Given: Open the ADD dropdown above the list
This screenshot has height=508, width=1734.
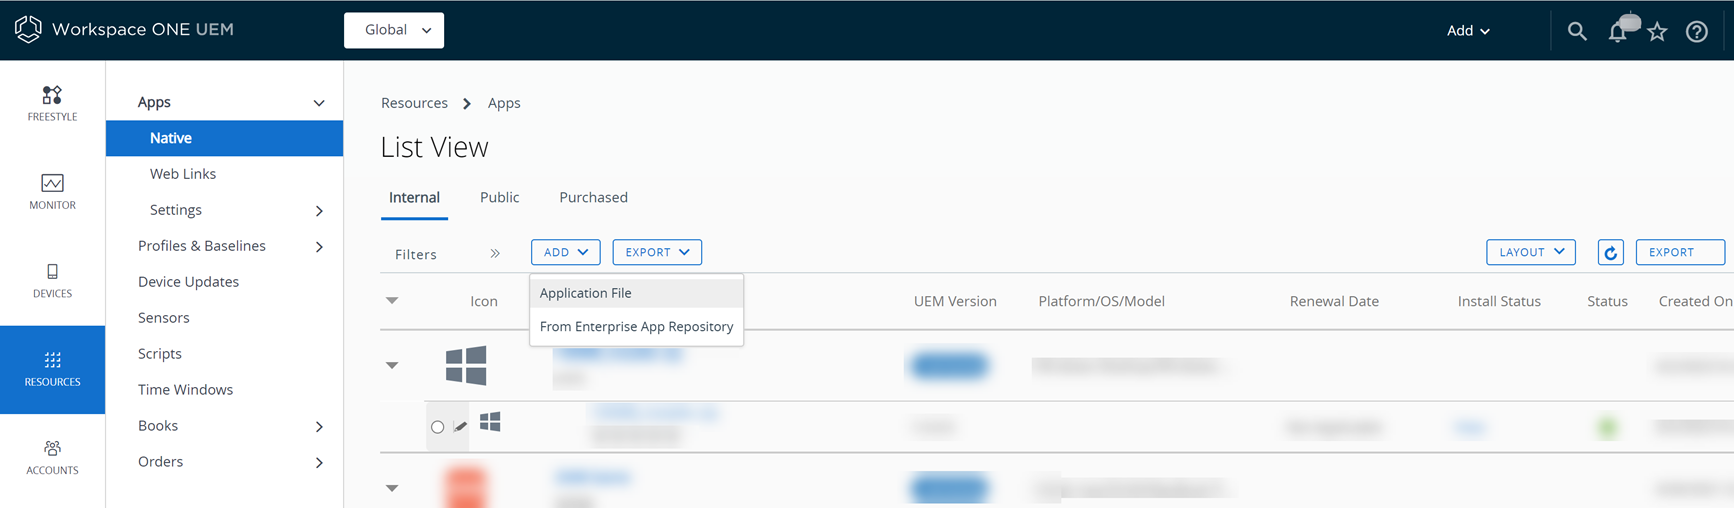Looking at the screenshot, I should click(x=566, y=252).
